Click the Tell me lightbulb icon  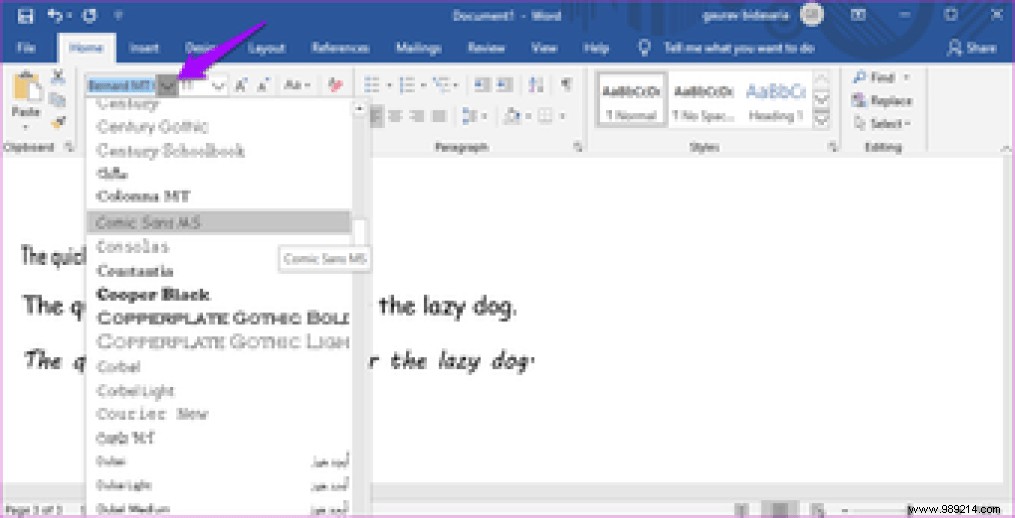coord(644,47)
